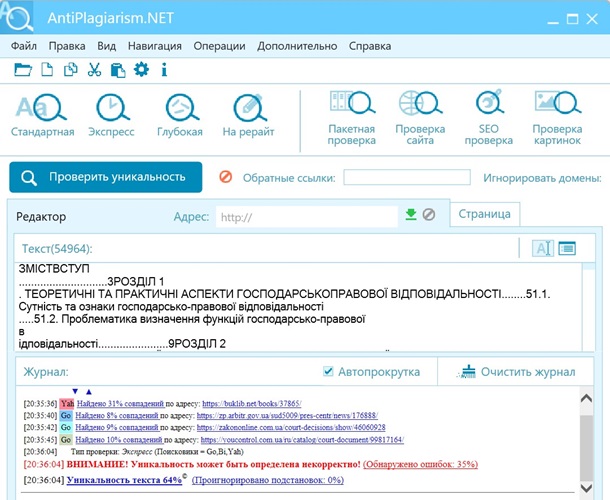Load the page with the green download arrow
The image size is (610, 500).
pyautogui.click(x=411, y=214)
